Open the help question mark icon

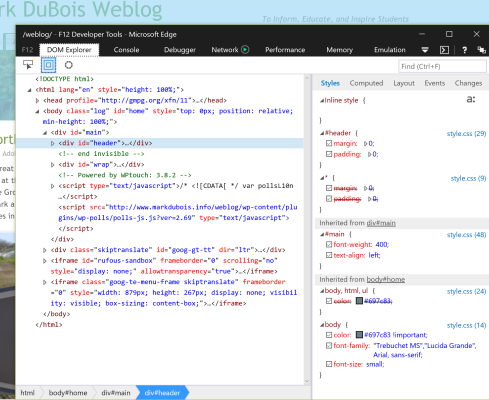[464, 50]
